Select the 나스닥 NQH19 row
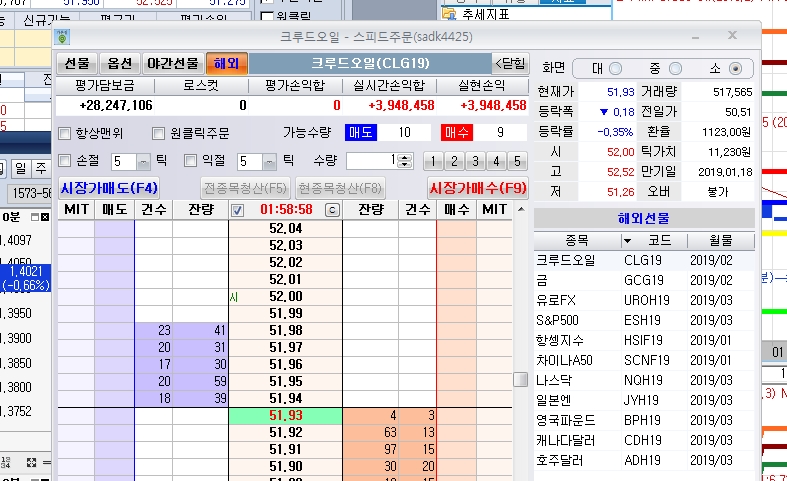Viewport: 787px width, 481px height. pos(644,381)
